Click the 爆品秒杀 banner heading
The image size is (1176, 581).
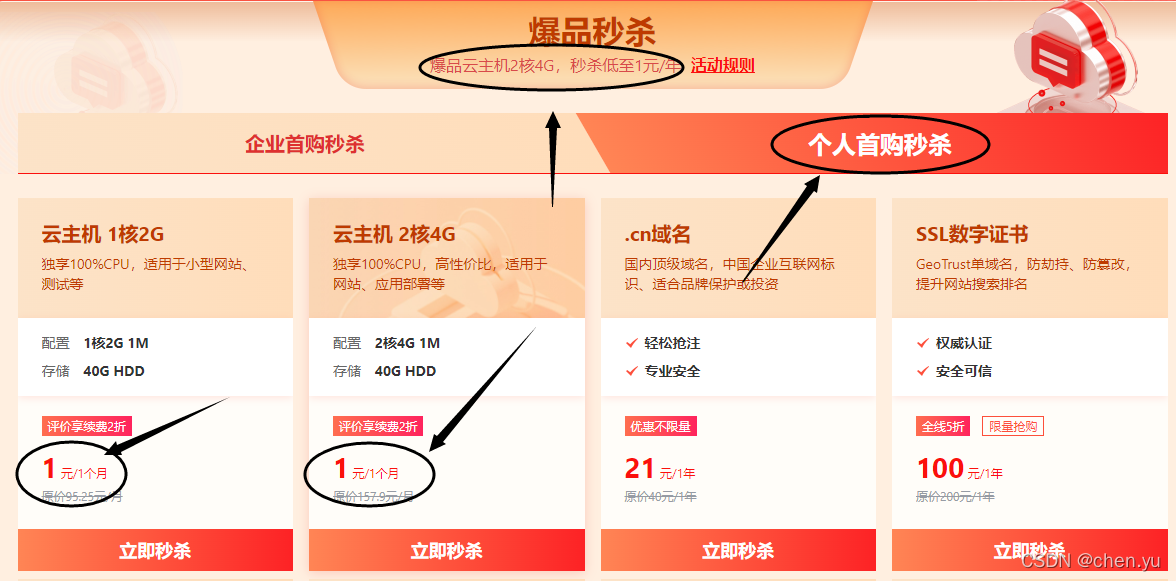coord(592,32)
